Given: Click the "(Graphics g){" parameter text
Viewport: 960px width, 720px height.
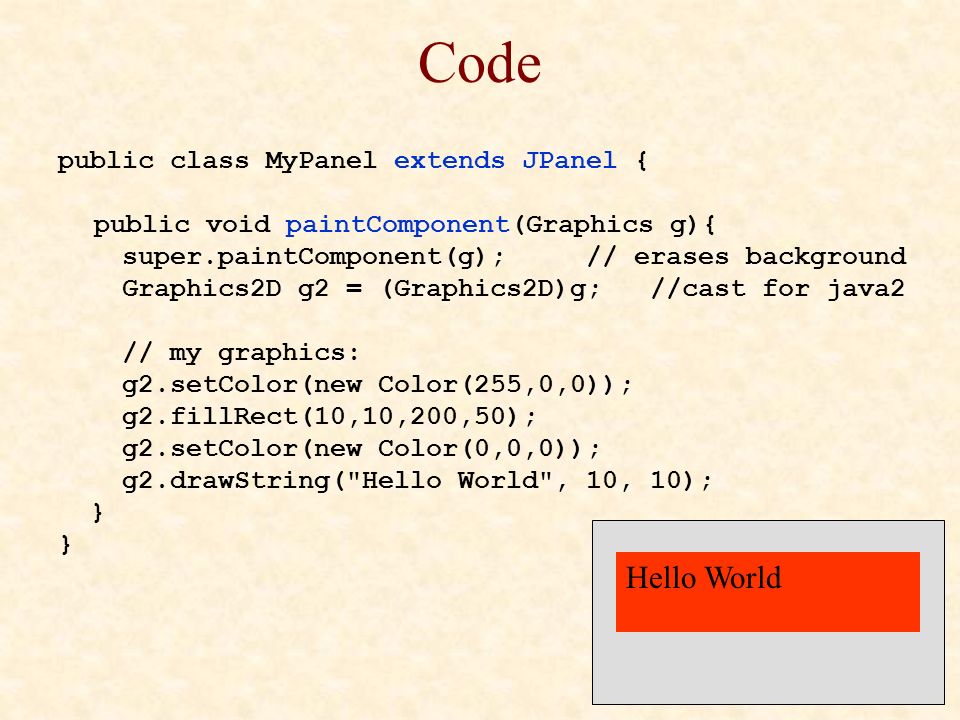Looking at the screenshot, I should click(614, 225).
